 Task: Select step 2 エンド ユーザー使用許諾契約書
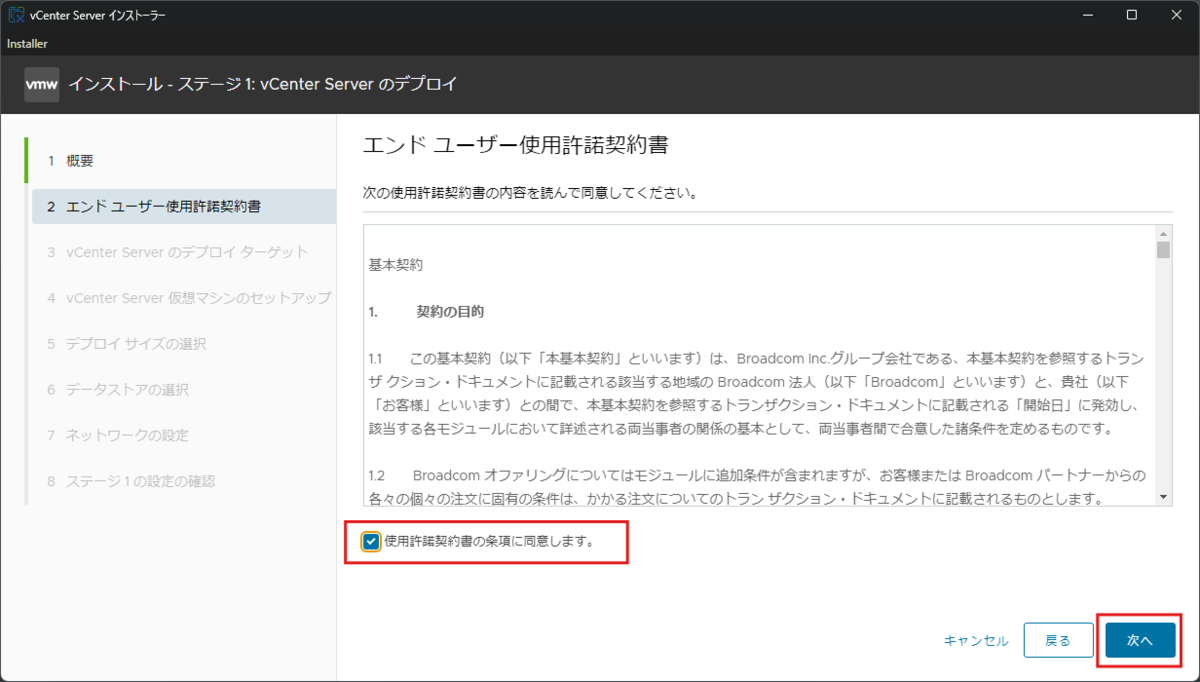click(184, 207)
